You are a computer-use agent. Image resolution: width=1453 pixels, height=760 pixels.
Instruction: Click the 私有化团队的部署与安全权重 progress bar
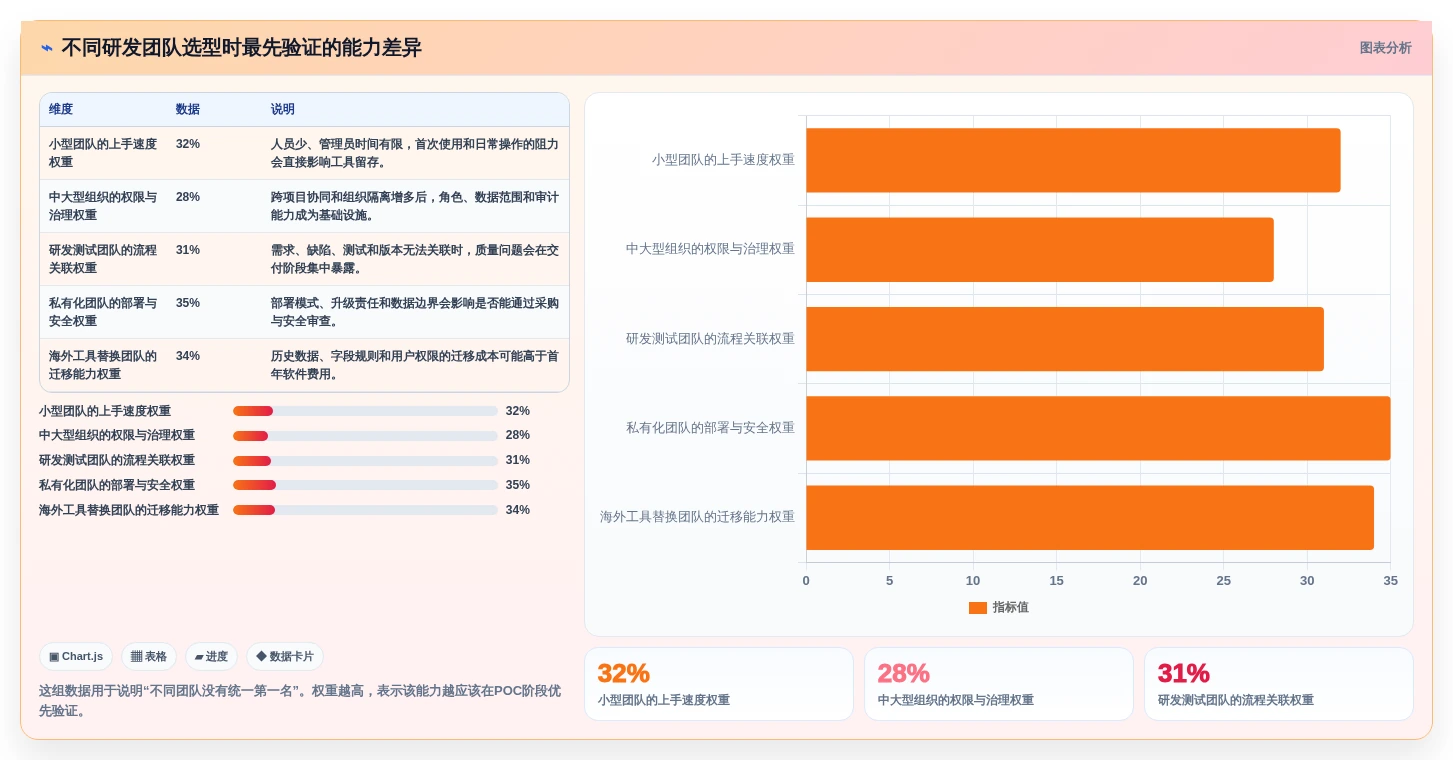pos(365,485)
